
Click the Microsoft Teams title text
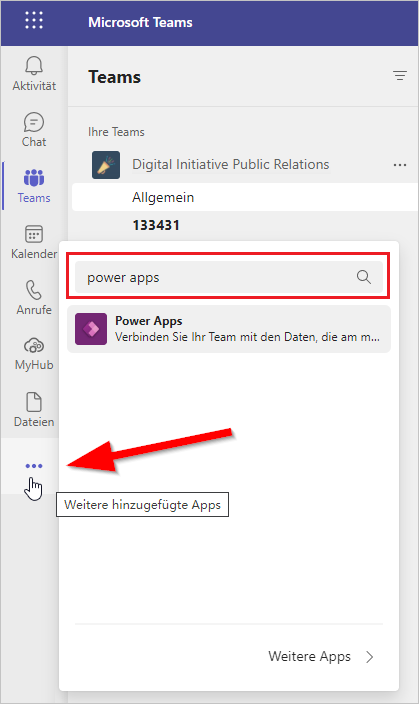point(140,22)
